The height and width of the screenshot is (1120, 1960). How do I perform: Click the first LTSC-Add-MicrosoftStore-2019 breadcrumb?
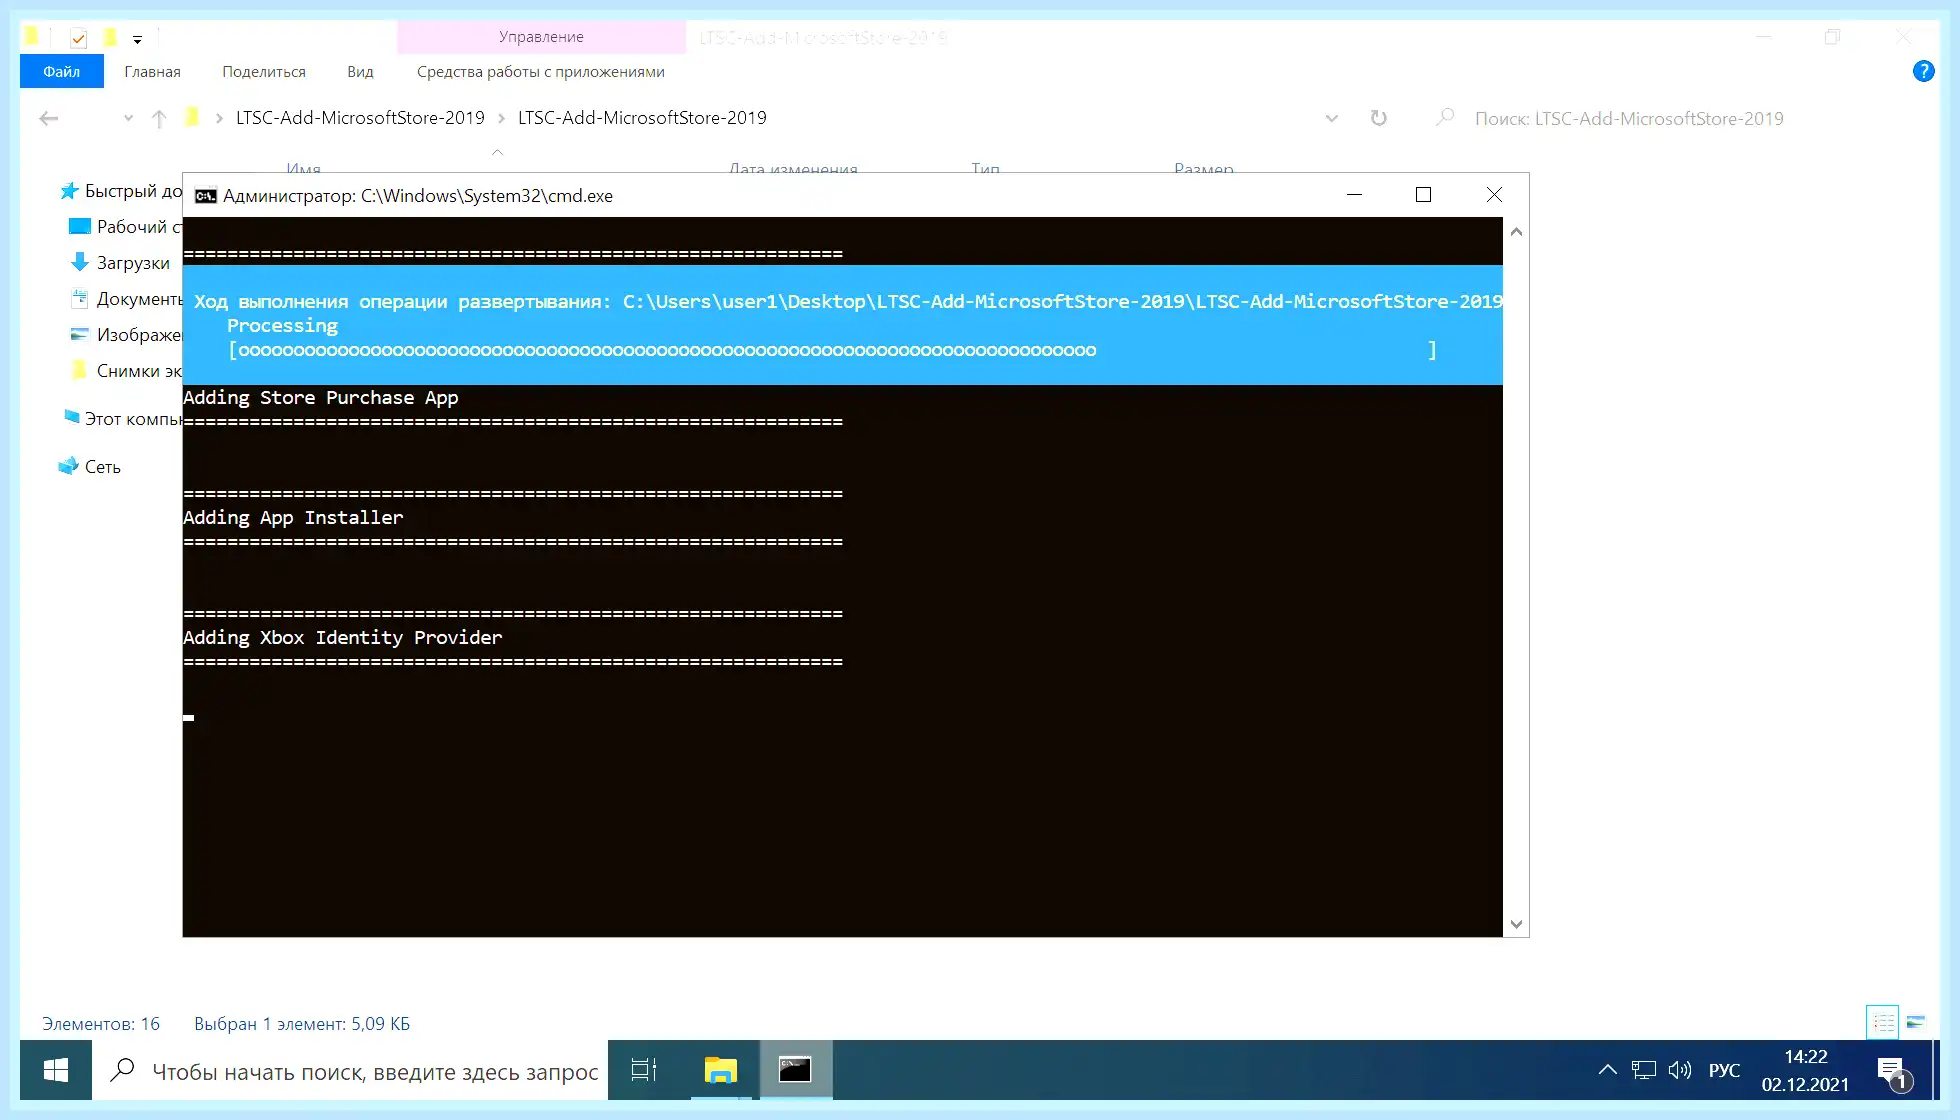pyautogui.click(x=360, y=118)
